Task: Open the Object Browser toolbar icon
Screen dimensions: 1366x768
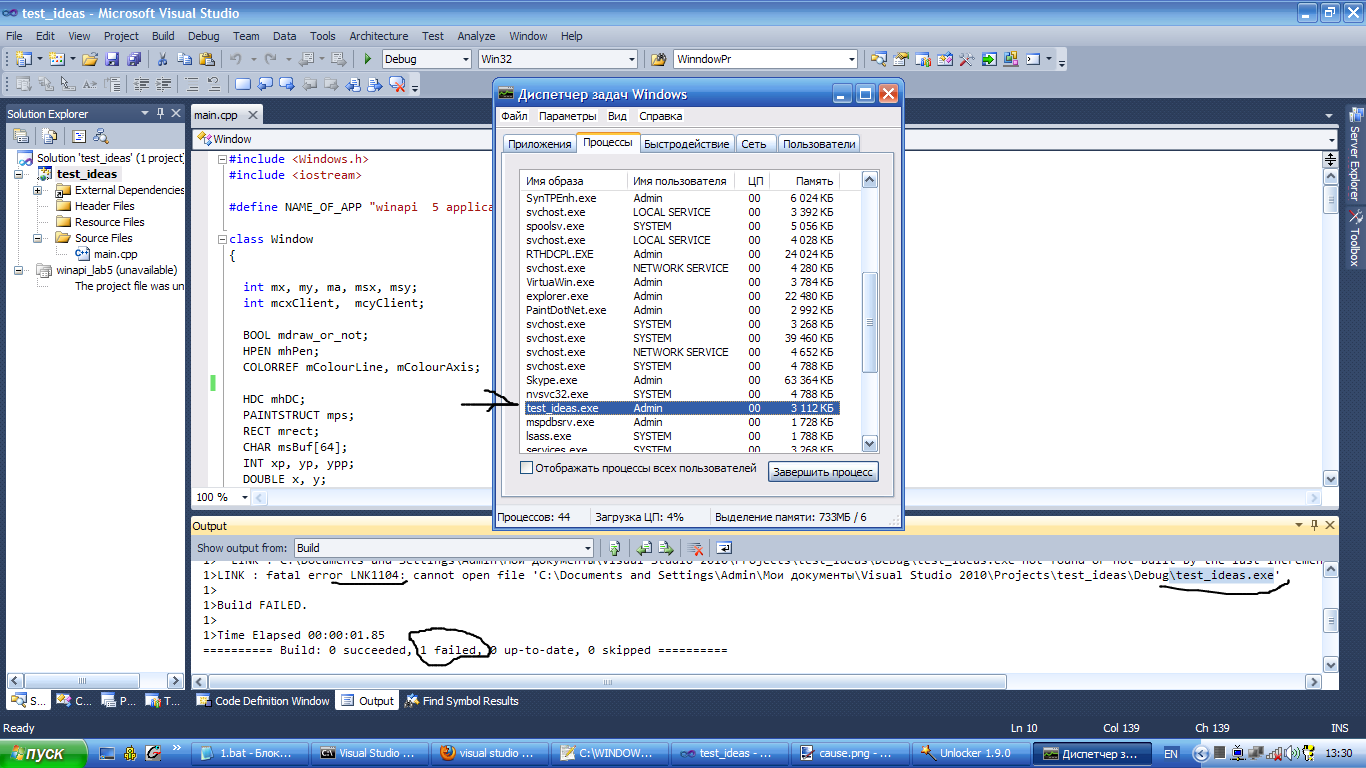Action: pyautogui.click(x=945, y=59)
